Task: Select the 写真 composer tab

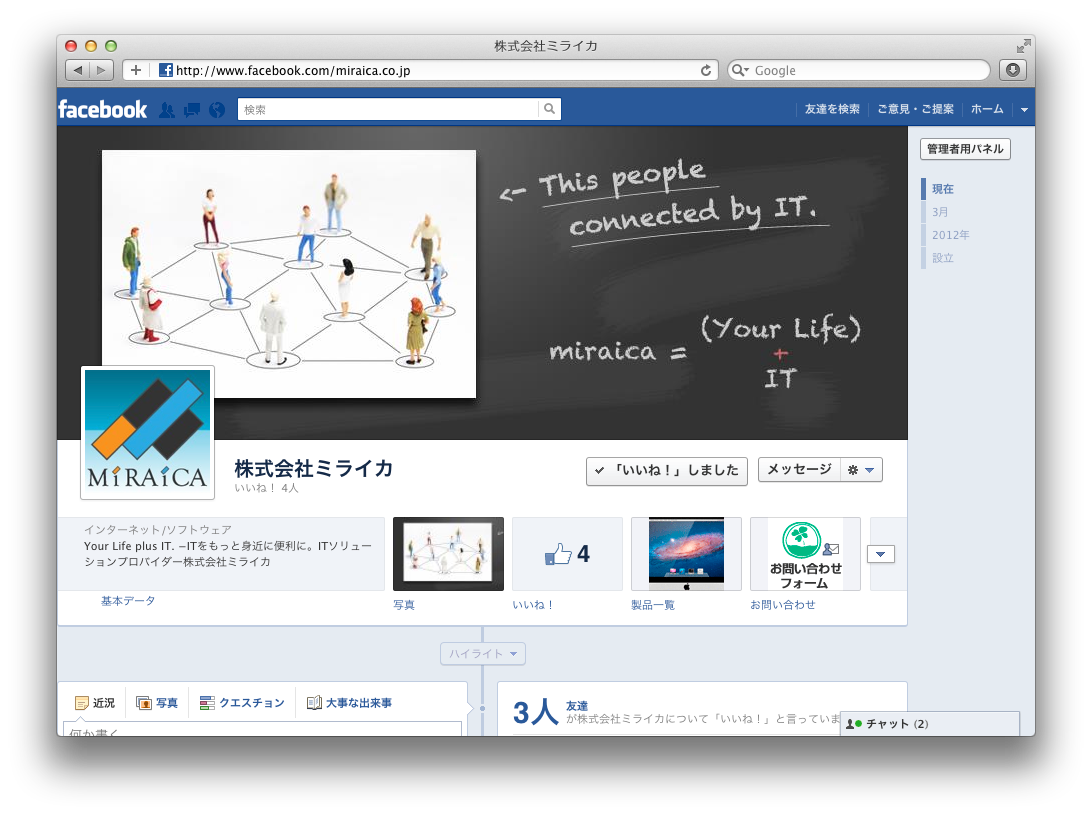Action: pyautogui.click(x=157, y=703)
